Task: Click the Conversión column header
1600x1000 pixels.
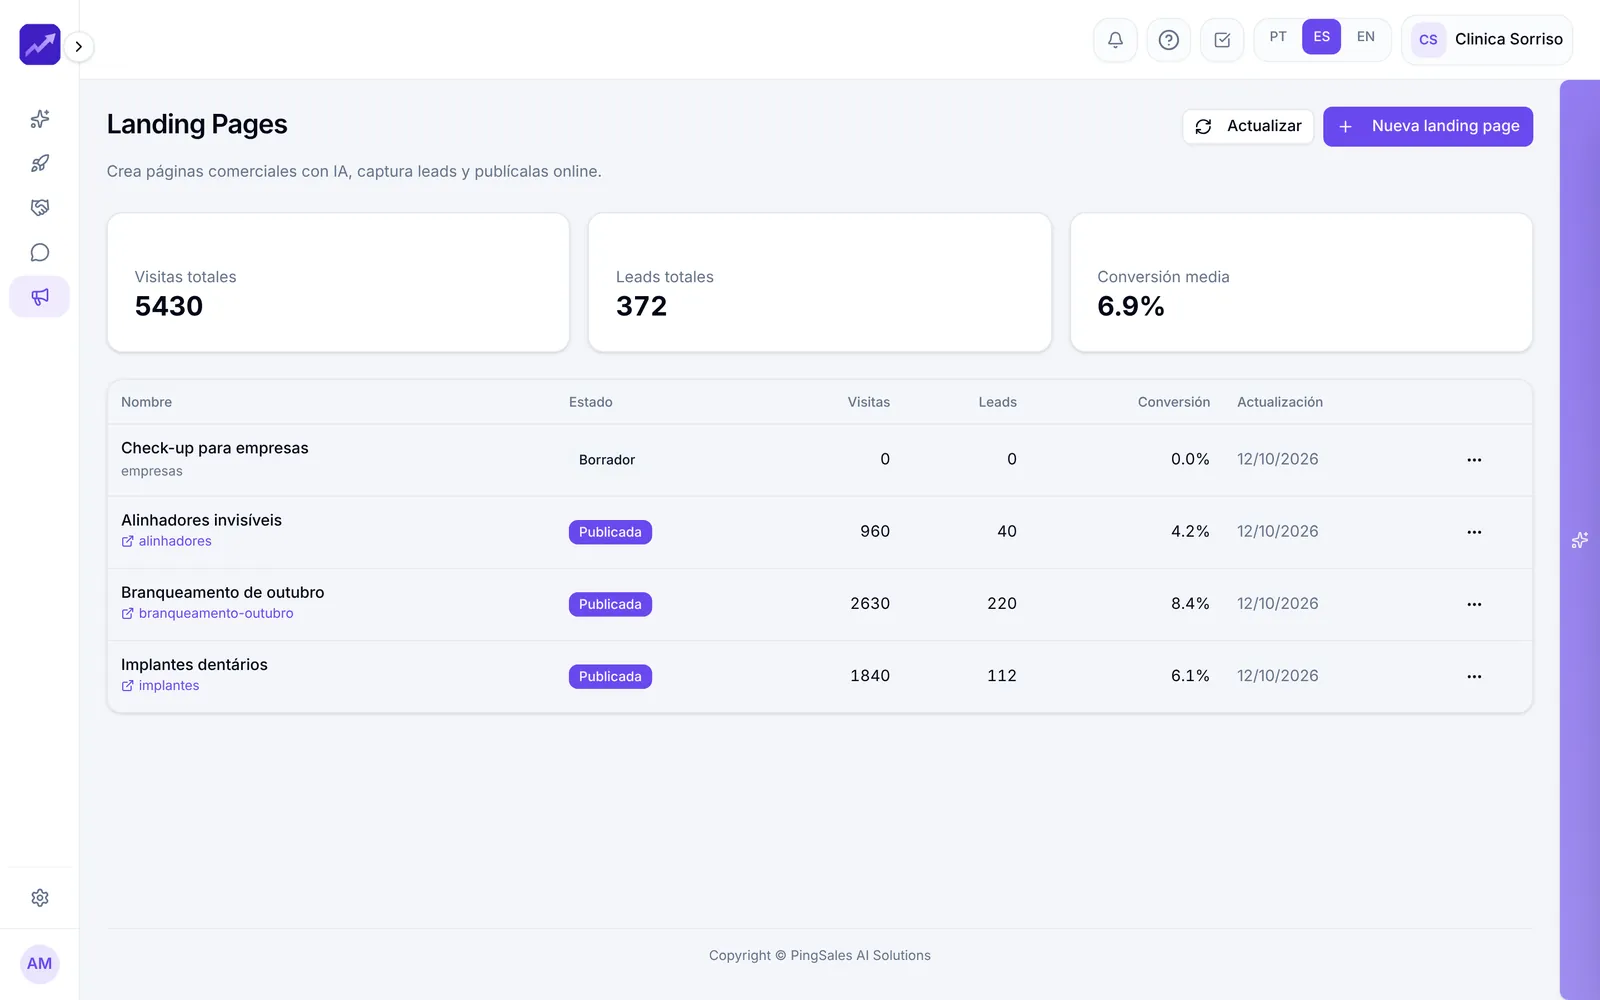Action: 1174,402
